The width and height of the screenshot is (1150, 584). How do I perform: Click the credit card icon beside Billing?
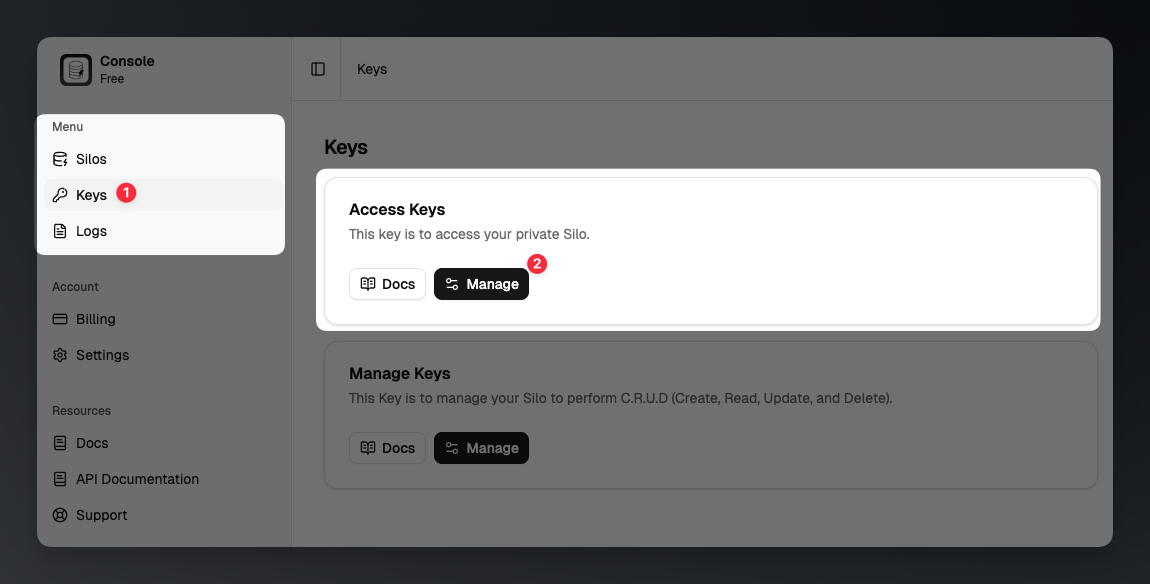tap(58, 318)
